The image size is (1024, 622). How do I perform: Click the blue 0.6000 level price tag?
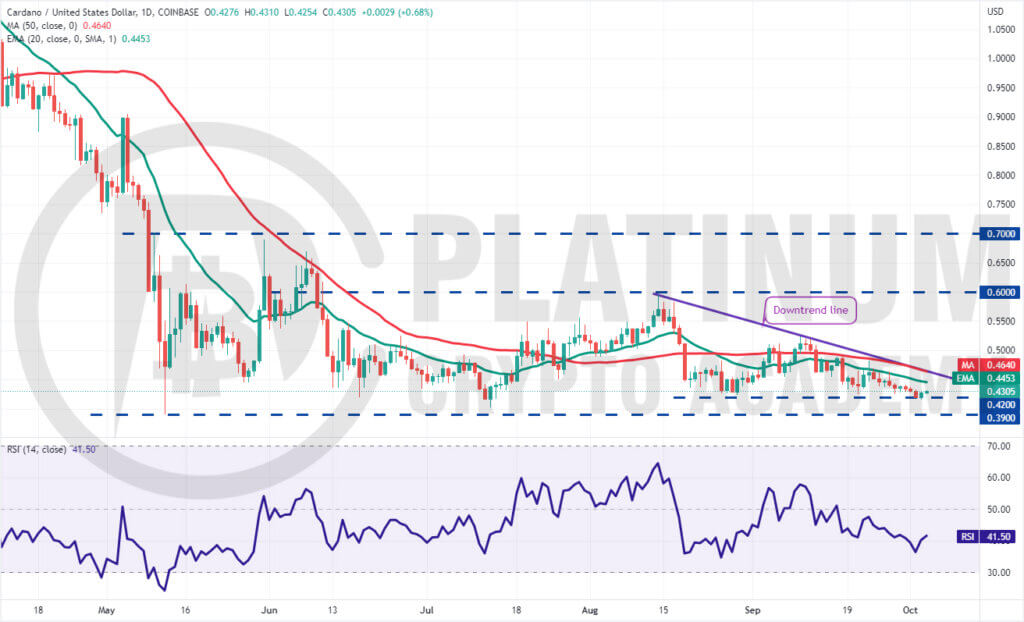pos(1000,292)
